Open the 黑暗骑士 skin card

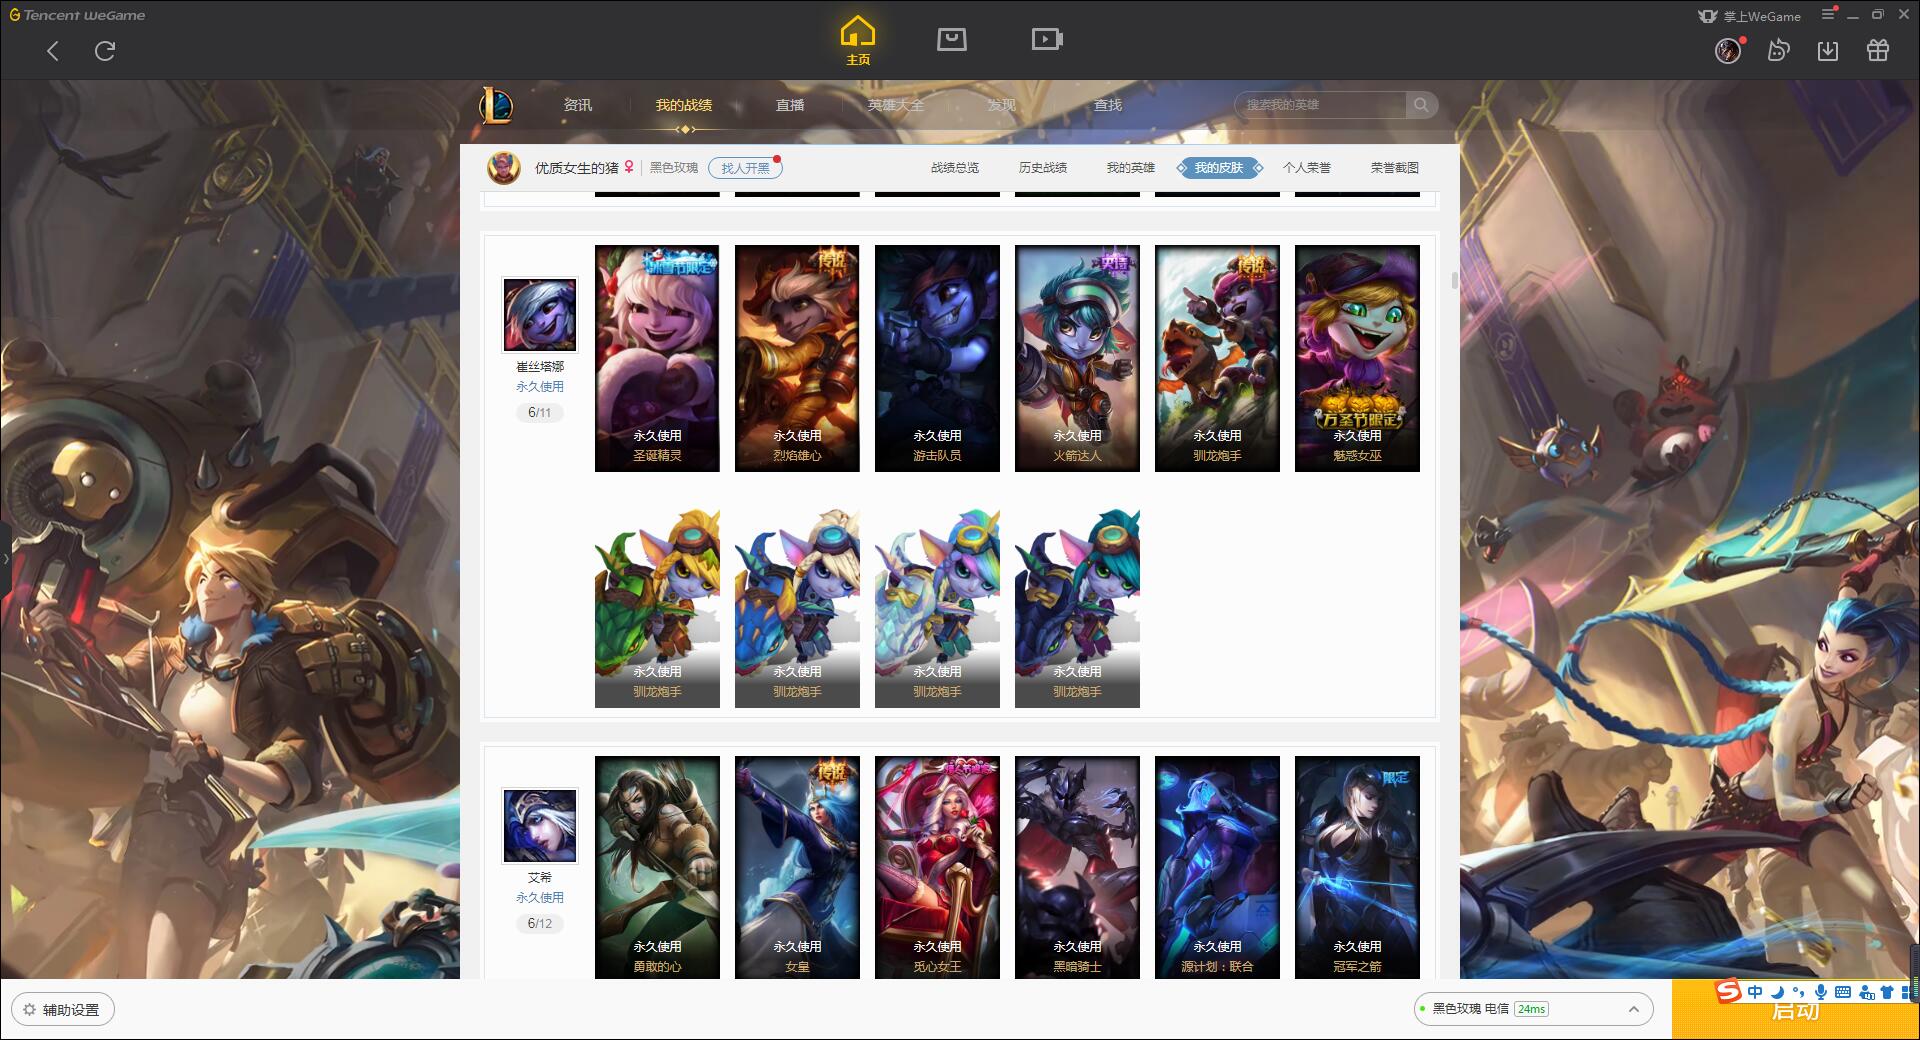1077,867
